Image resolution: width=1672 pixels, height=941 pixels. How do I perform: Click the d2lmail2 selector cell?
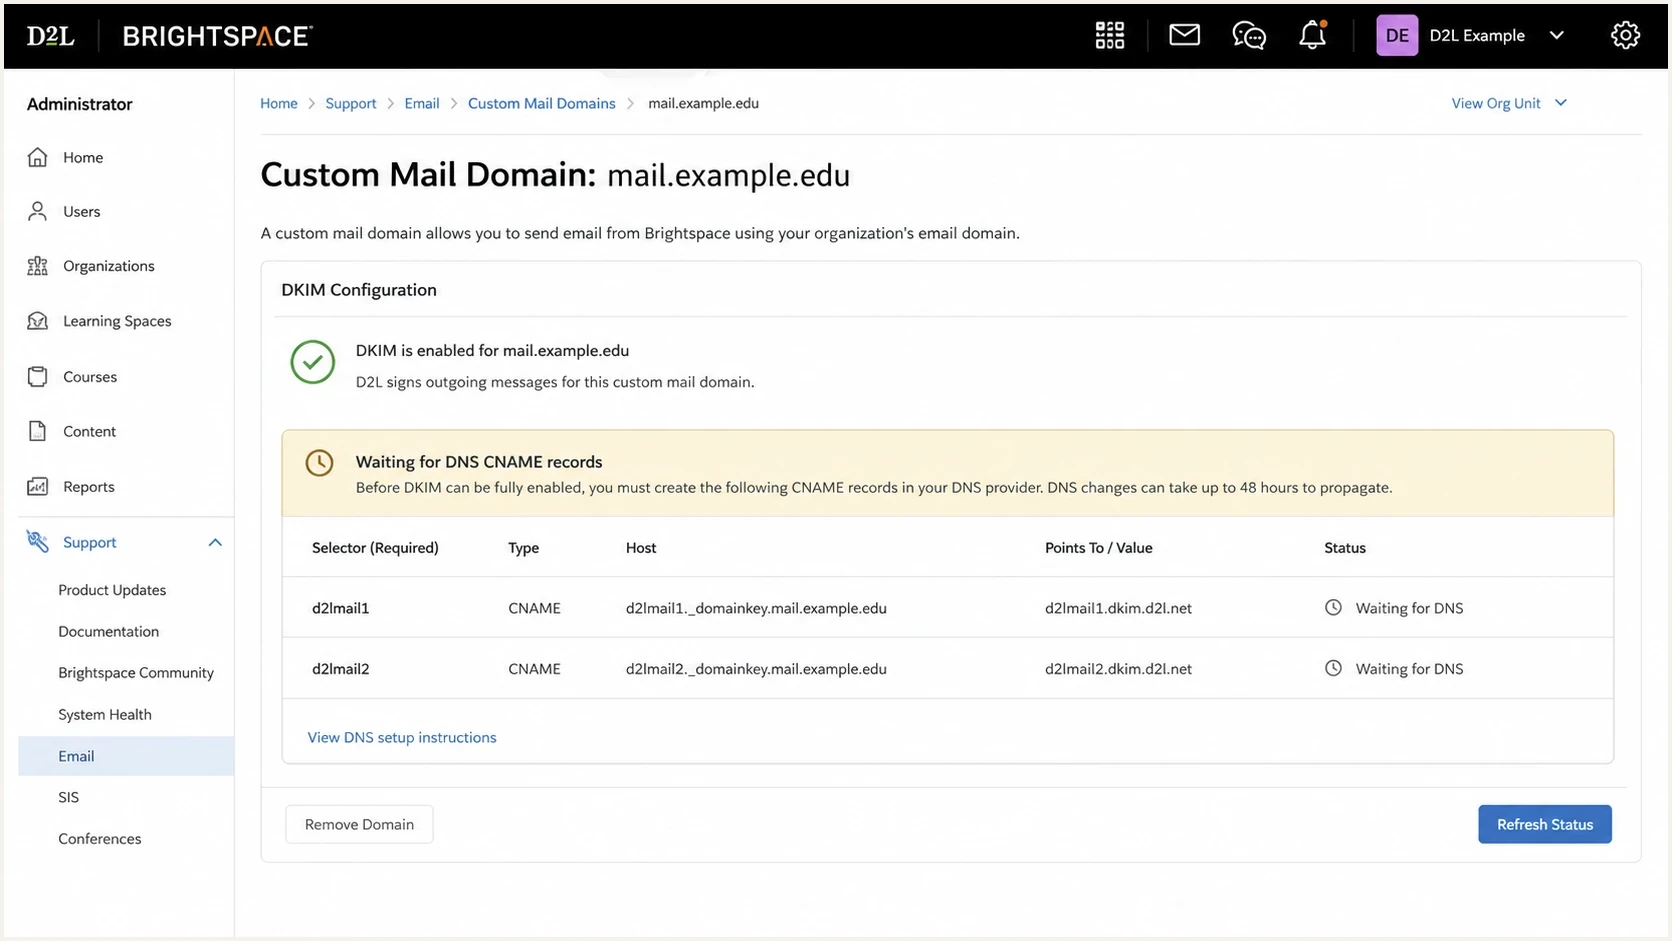[x=341, y=668]
